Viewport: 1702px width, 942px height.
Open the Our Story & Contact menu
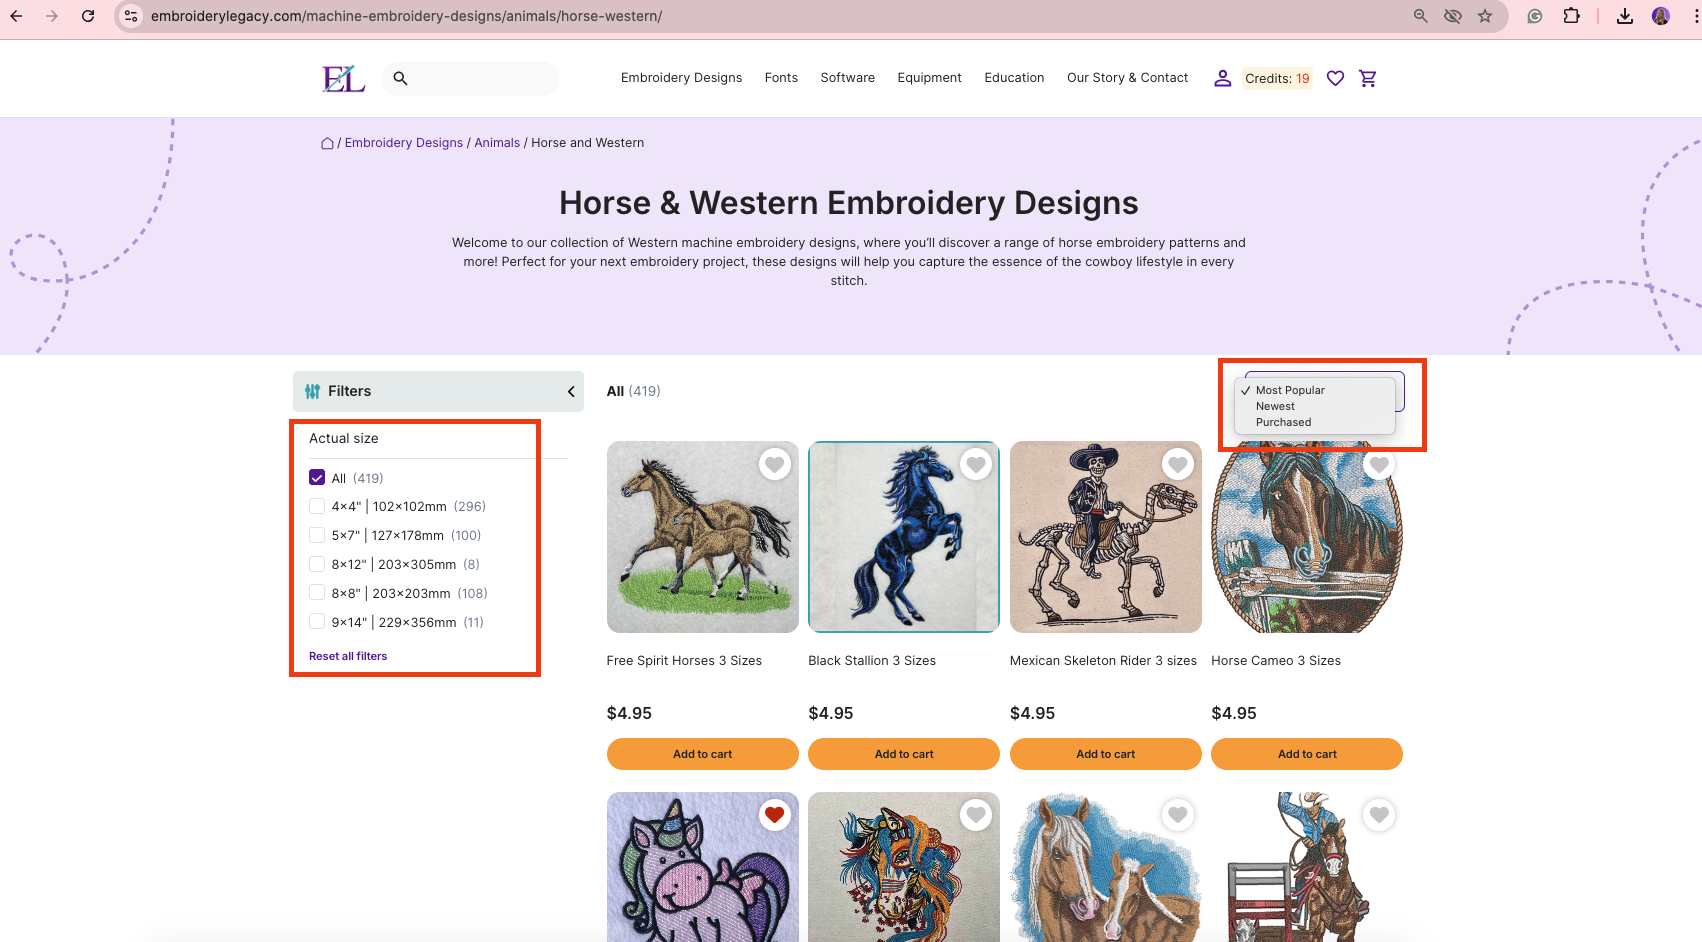(x=1127, y=78)
